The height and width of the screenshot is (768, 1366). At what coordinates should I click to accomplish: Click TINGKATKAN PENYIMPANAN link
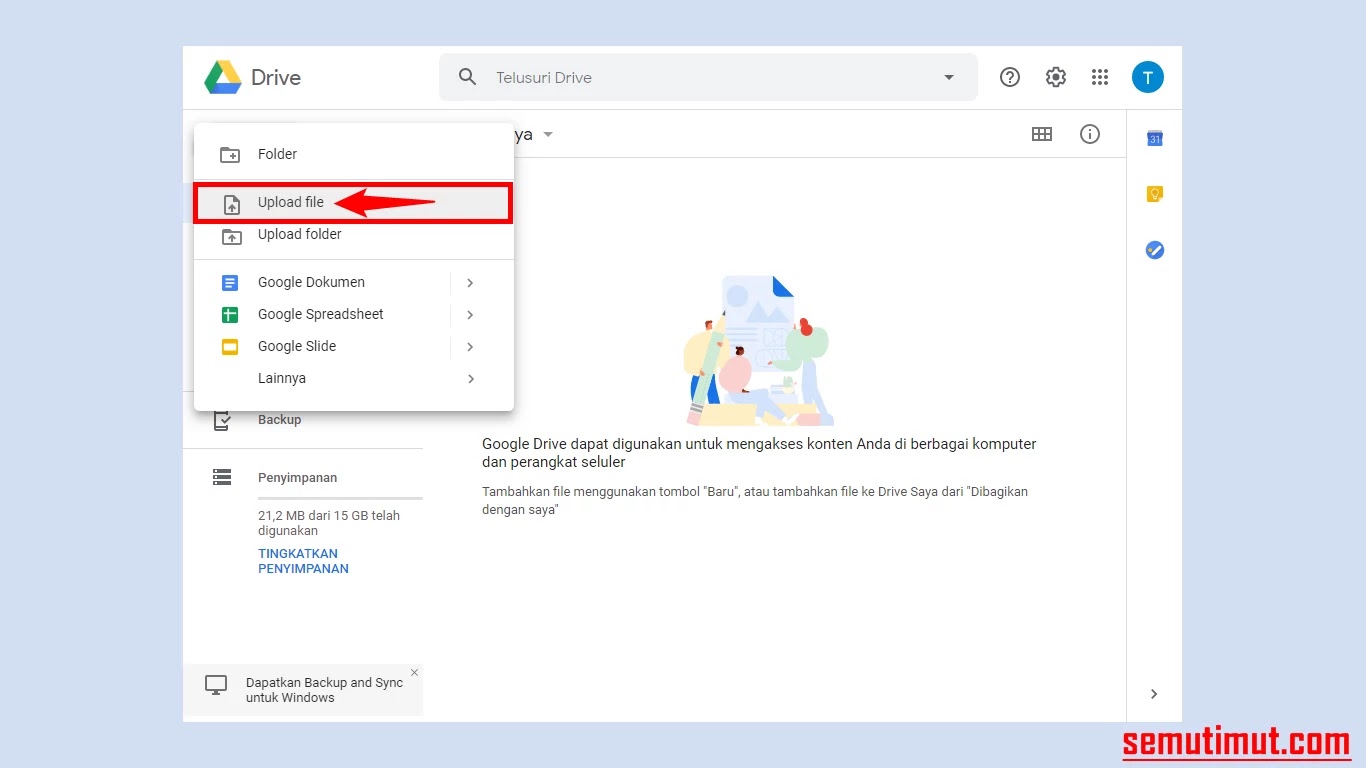(303, 561)
